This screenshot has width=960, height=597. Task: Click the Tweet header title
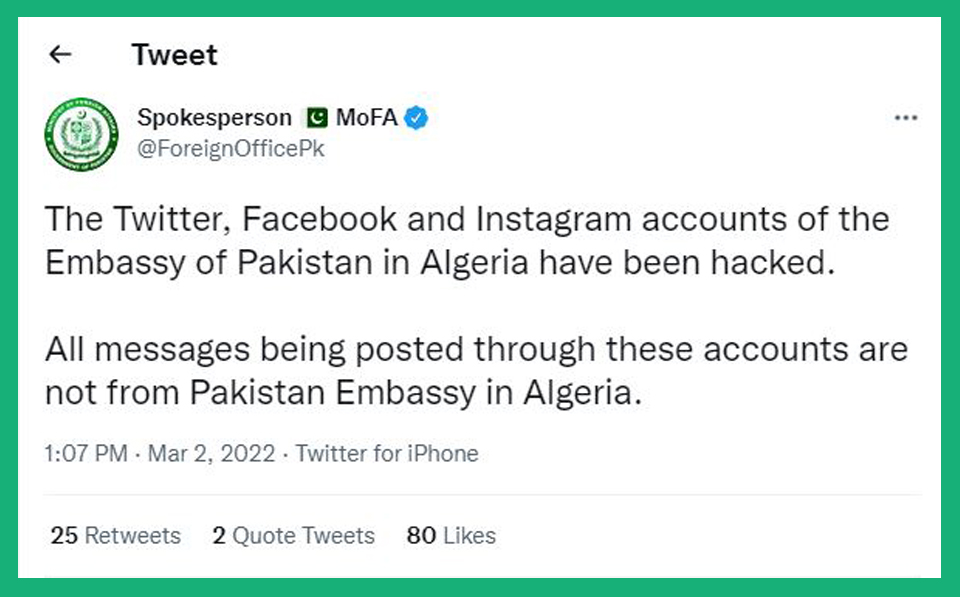coord(174,55)
